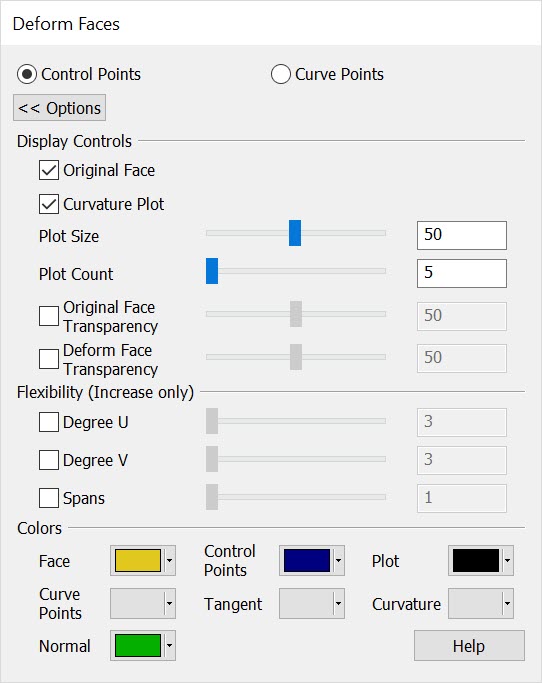The width and height of the screenshot is (542, 683).
Task: Uncheck the Original Face checkbox
Action: (49, 170)
